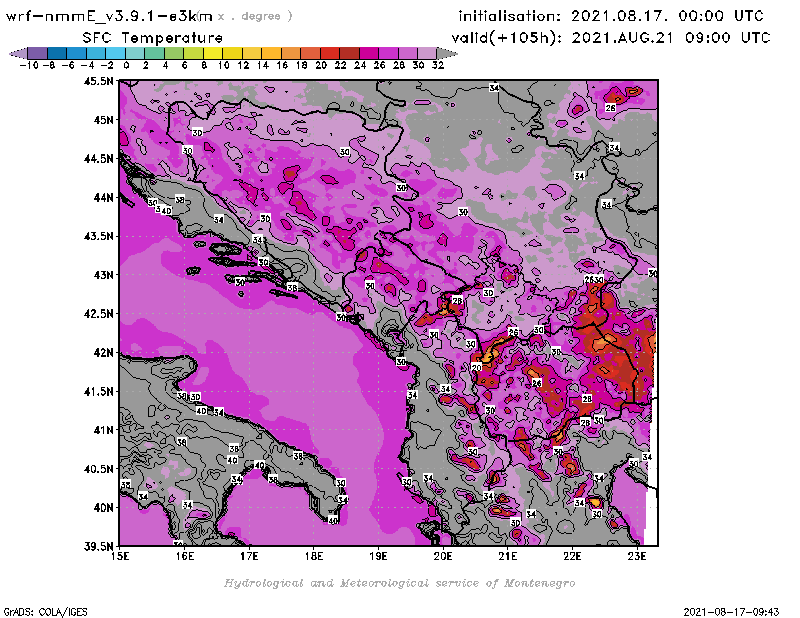Click the 41N latitude label
800x618 pixels.
pyautogui.click(x=103, y=430)
